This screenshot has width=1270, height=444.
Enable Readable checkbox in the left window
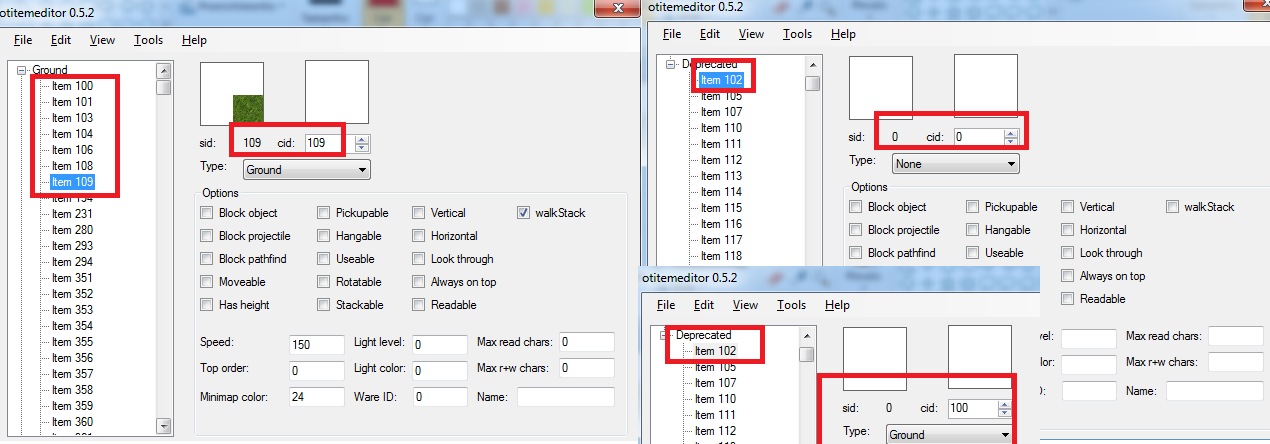coord(419,305)
